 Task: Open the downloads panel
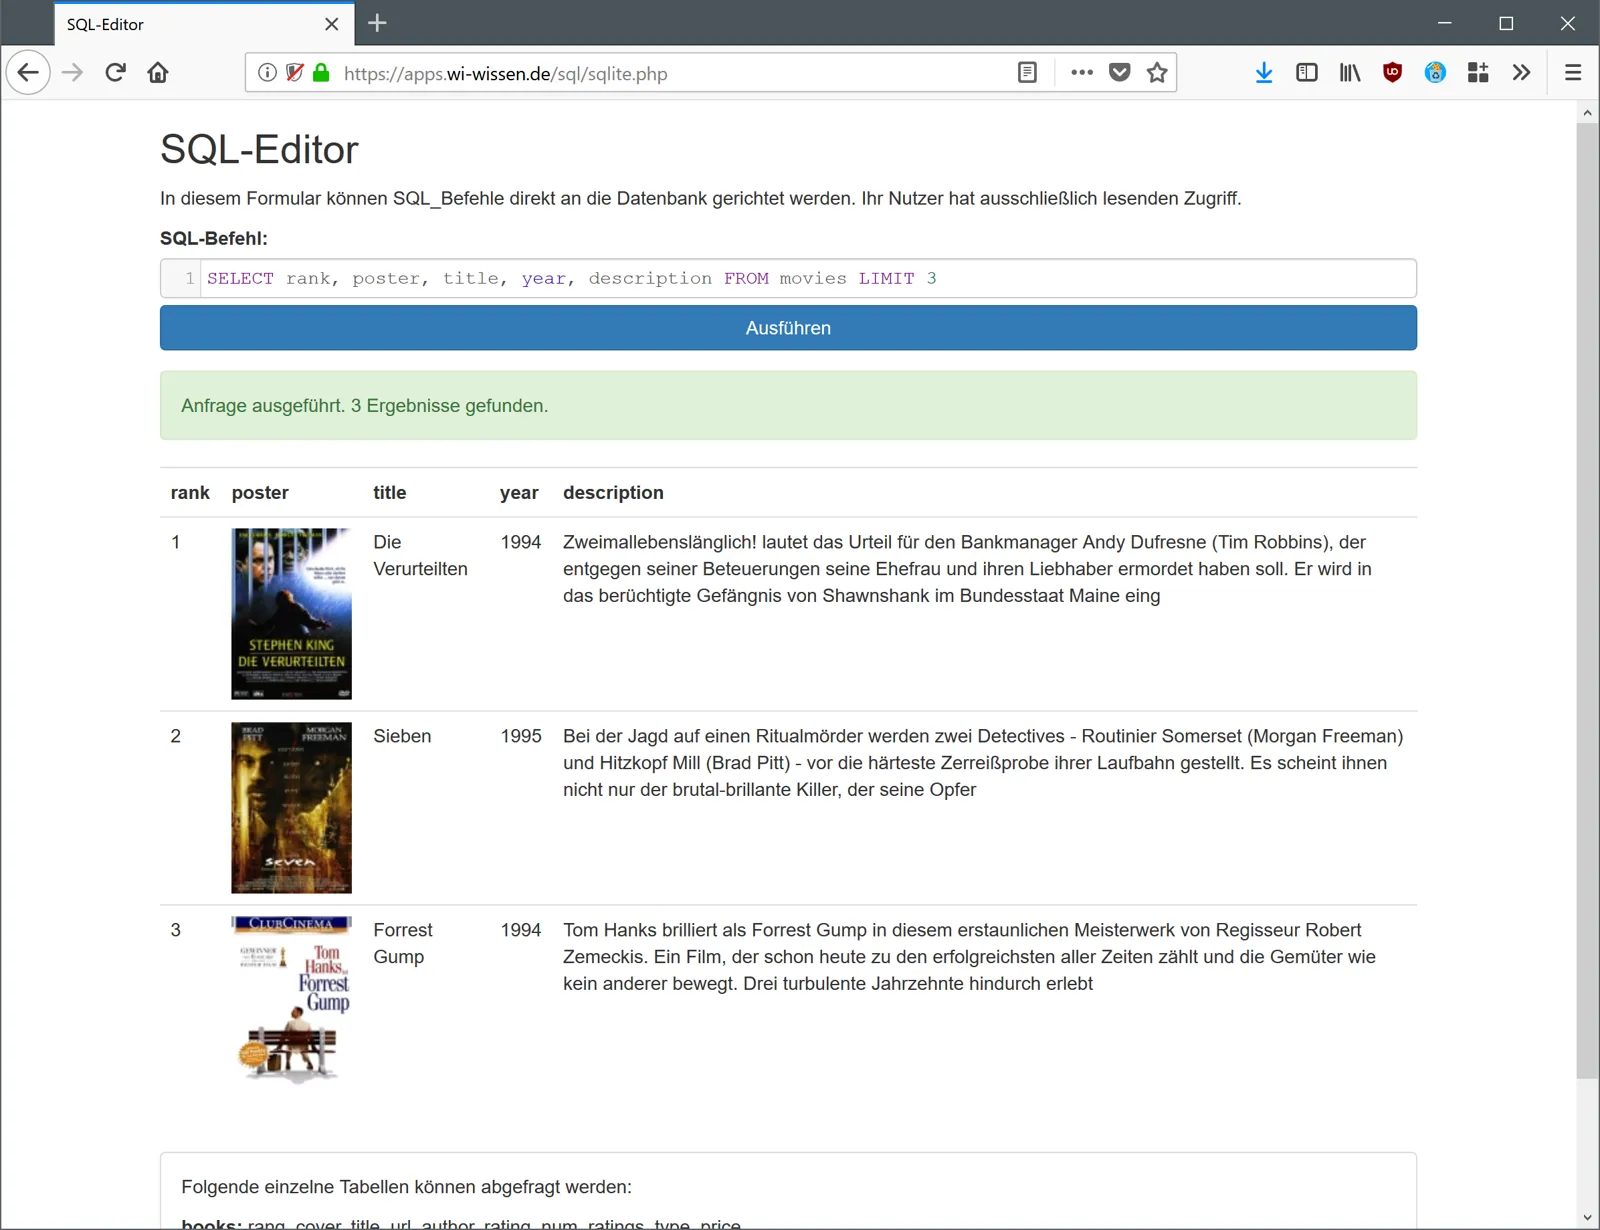1264,72
